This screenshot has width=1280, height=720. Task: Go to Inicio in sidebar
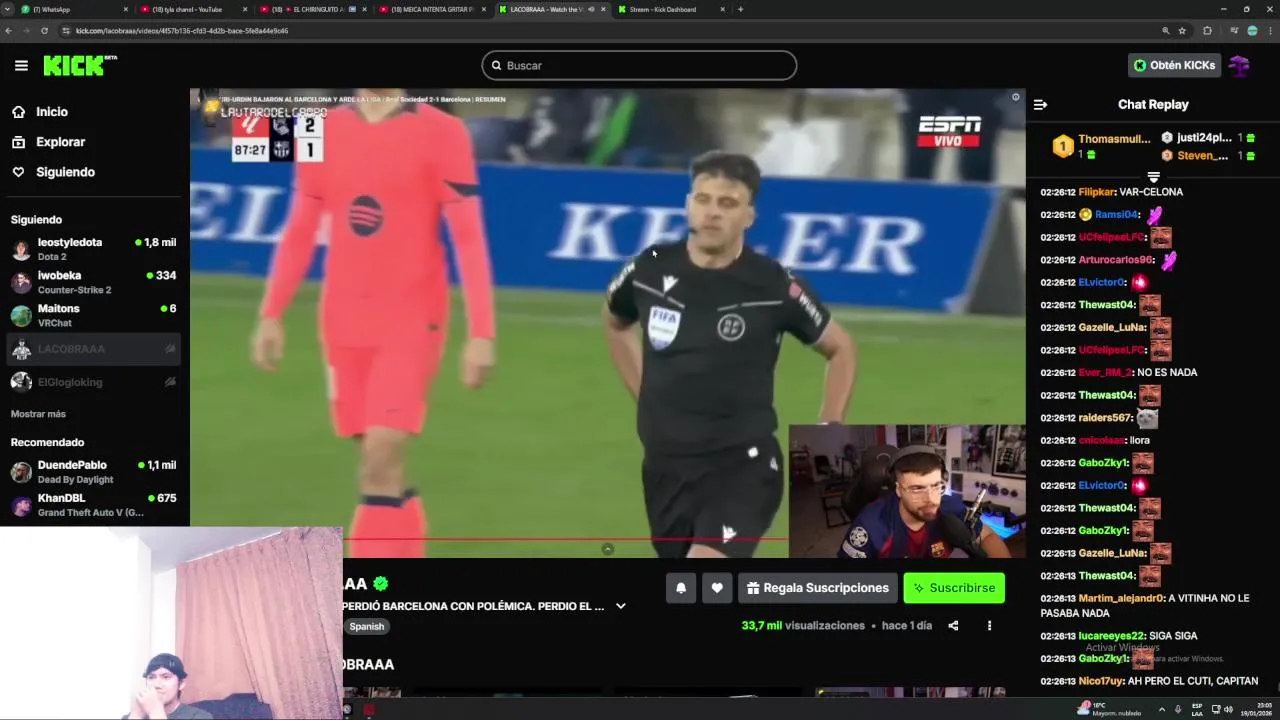tap(40, 112)
